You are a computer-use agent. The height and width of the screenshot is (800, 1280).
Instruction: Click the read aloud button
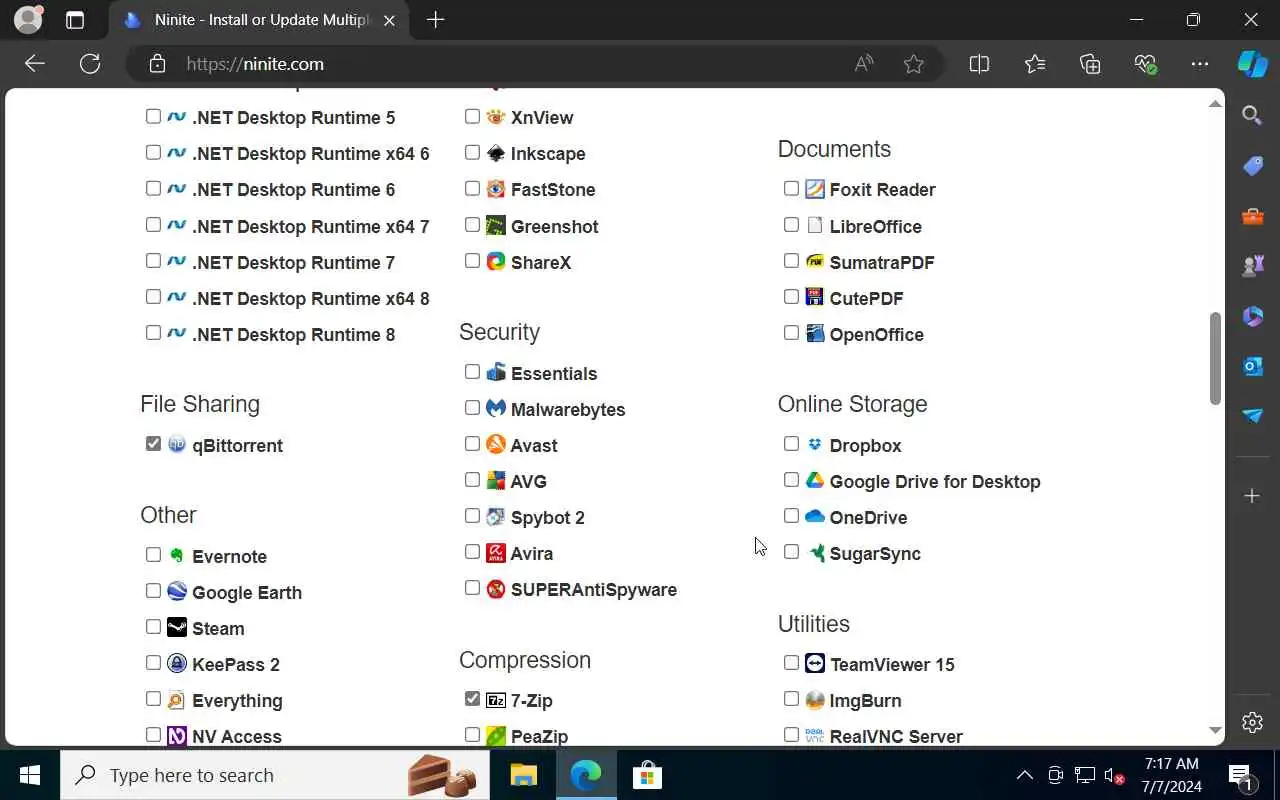point(864,63)
